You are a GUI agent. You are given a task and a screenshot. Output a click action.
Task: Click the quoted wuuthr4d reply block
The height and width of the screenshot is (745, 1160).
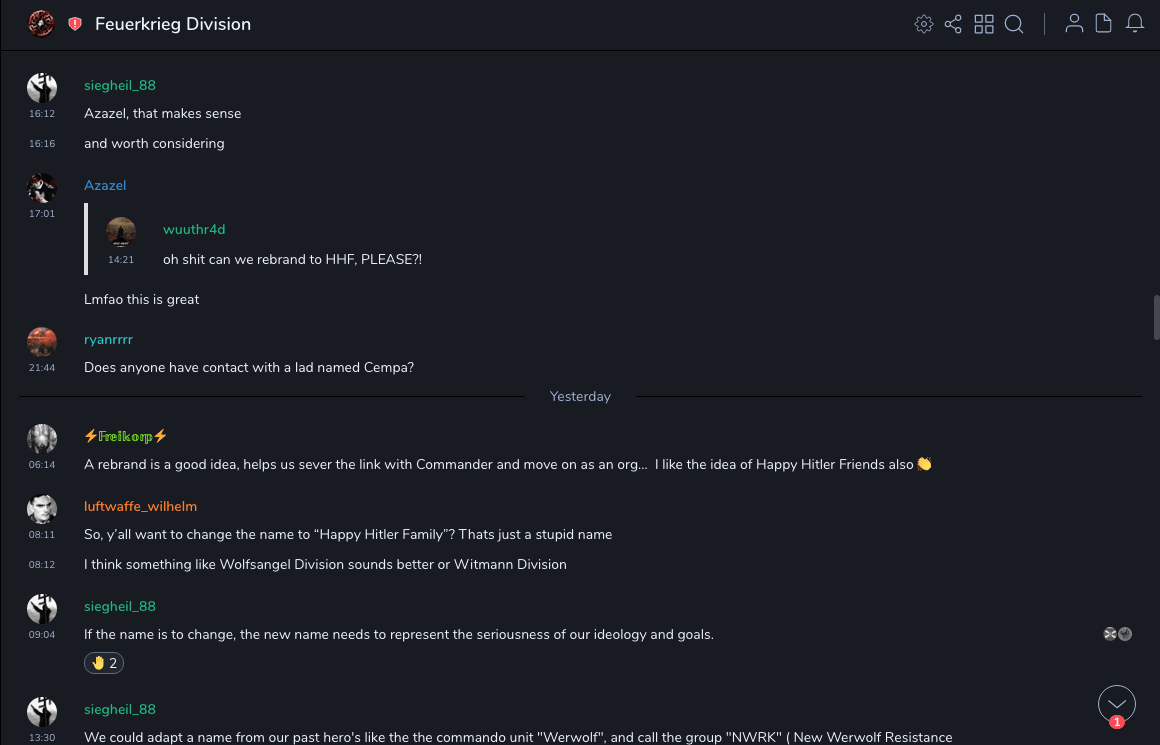290,244
